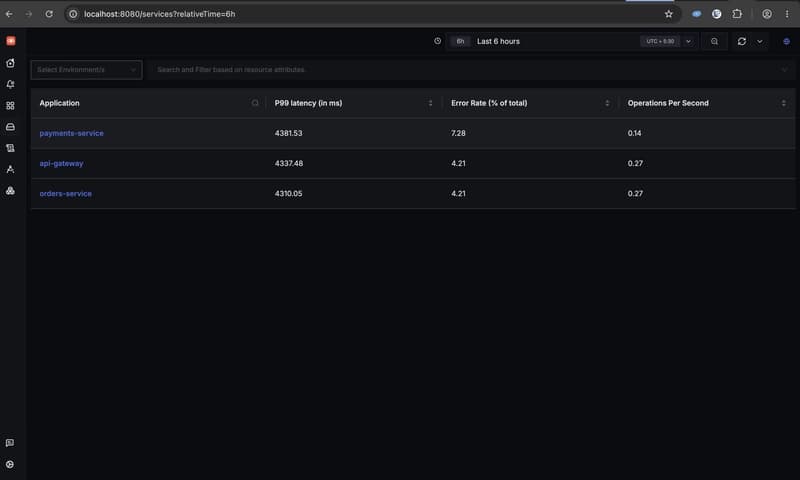Open the payments-service link
Screen dimensions: 800x480
(x=71, y=133)
